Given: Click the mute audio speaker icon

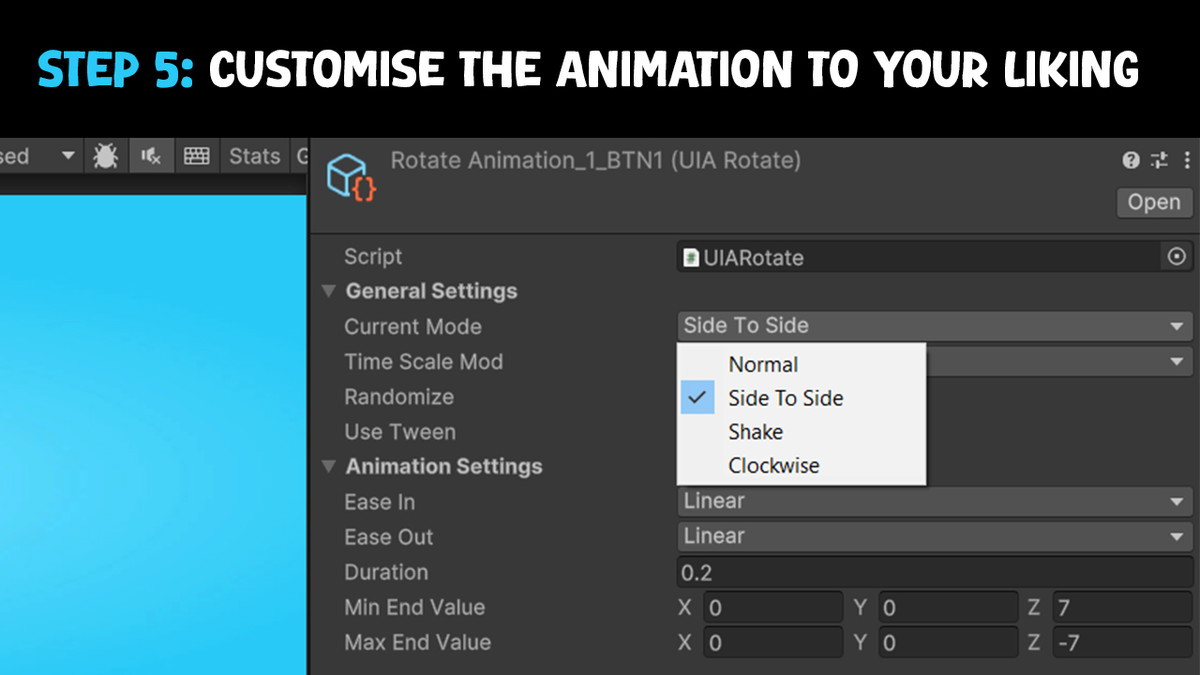Looking at the screenshot, I should click(x=151, y=156).
